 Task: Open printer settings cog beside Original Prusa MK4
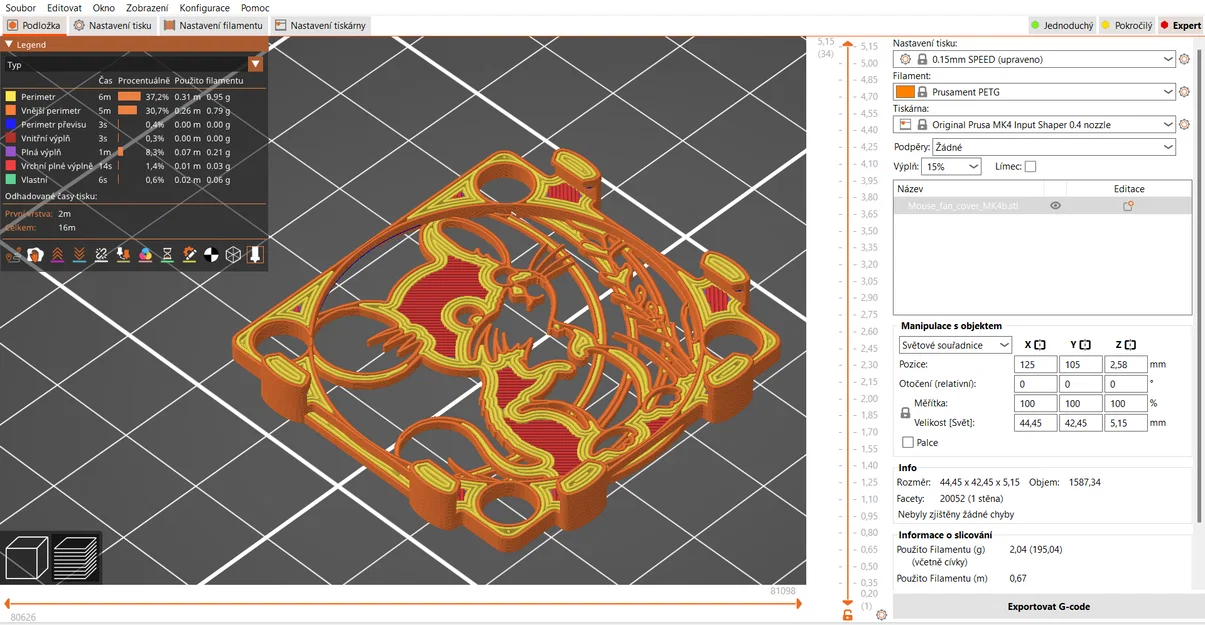pos(1185,125)
